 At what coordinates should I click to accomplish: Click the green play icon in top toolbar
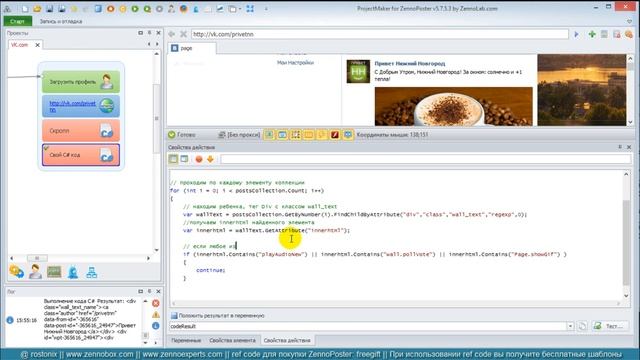135,9
